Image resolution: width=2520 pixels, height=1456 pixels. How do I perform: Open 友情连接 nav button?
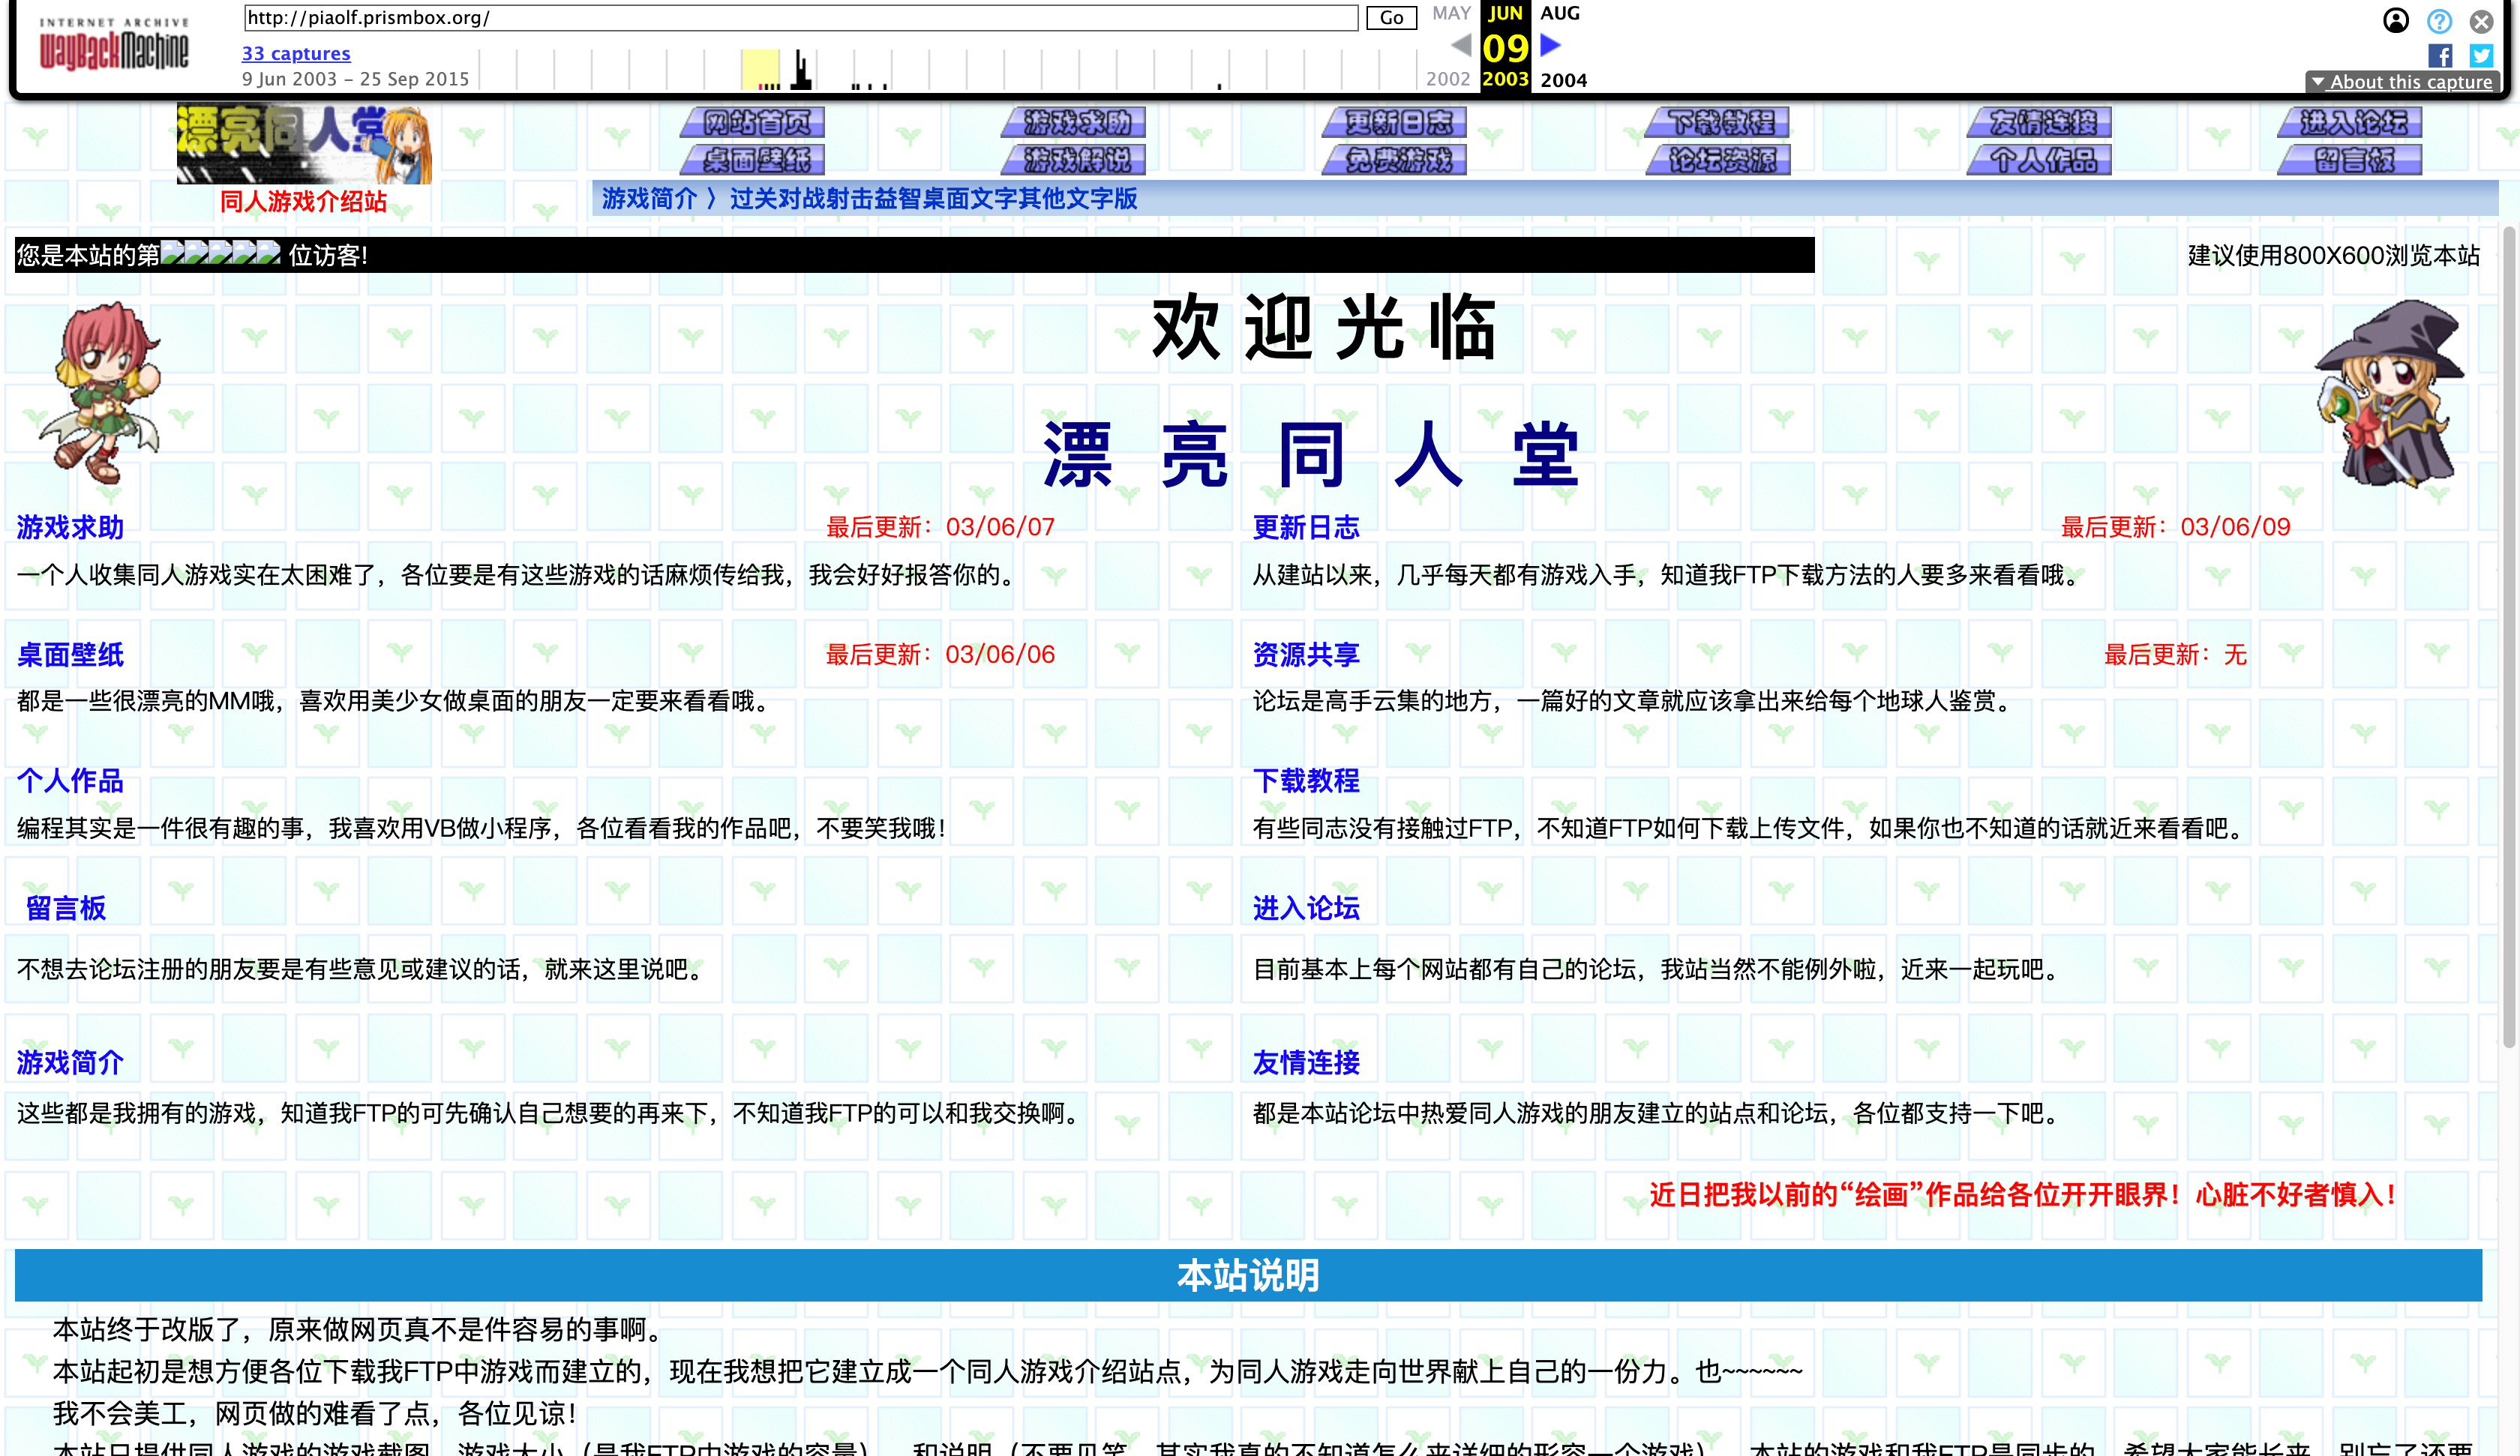pos(2040,122)
